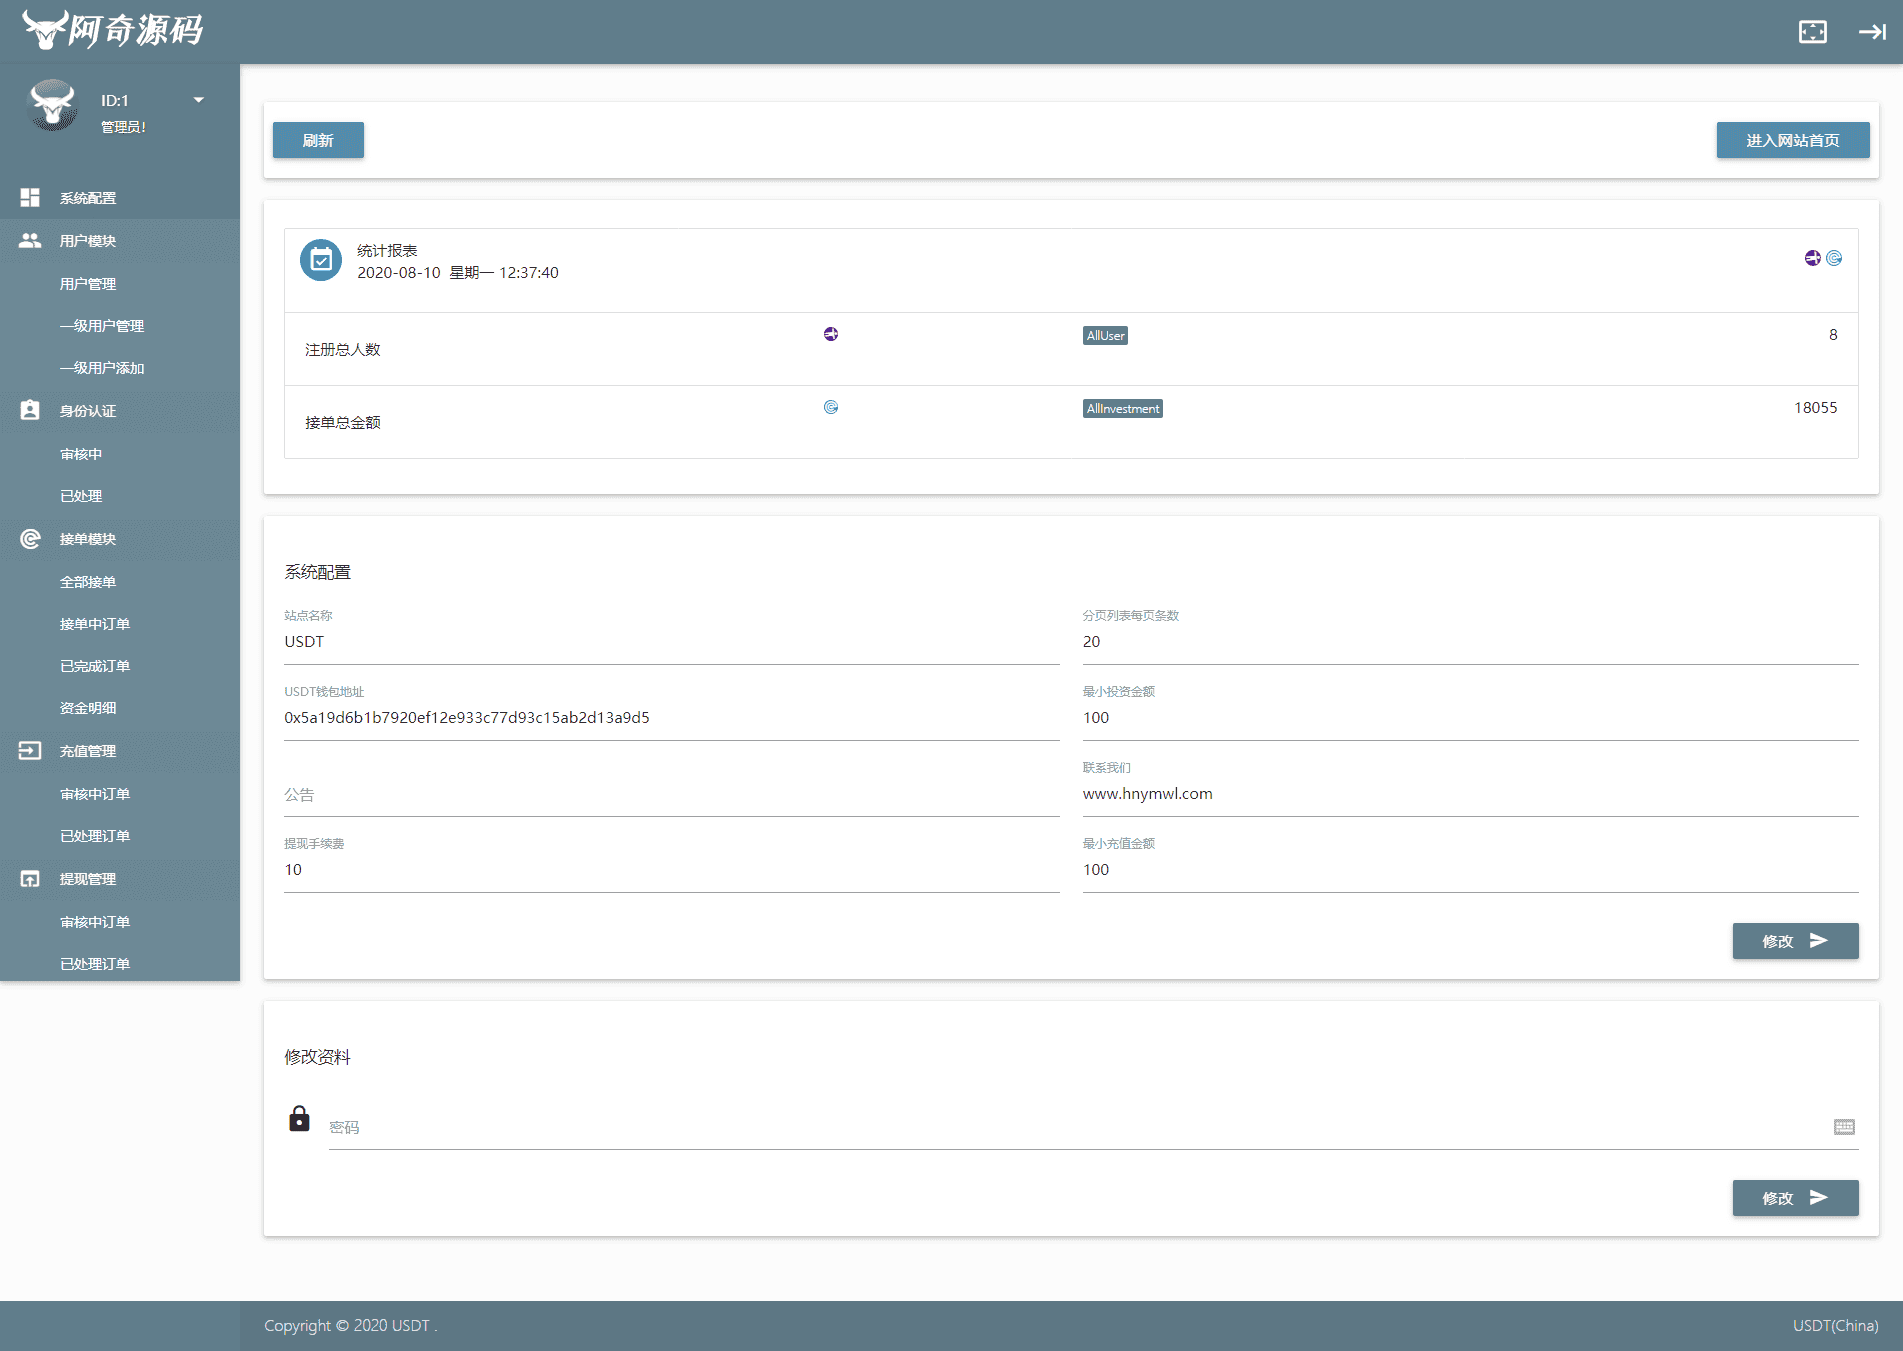Click the blue icon in 接单总金额 row
This screenshot has width=1903, height=1351.
(x=831, y=407)
